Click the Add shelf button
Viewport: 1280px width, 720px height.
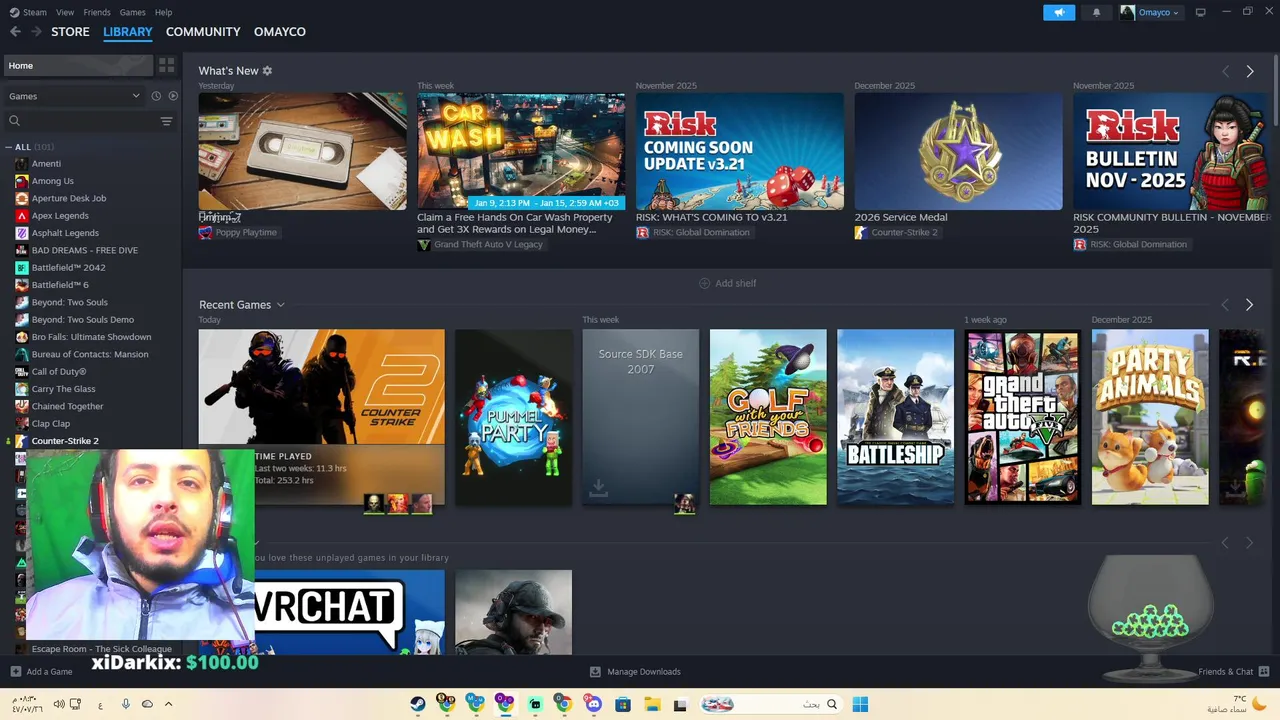(727, 284)
